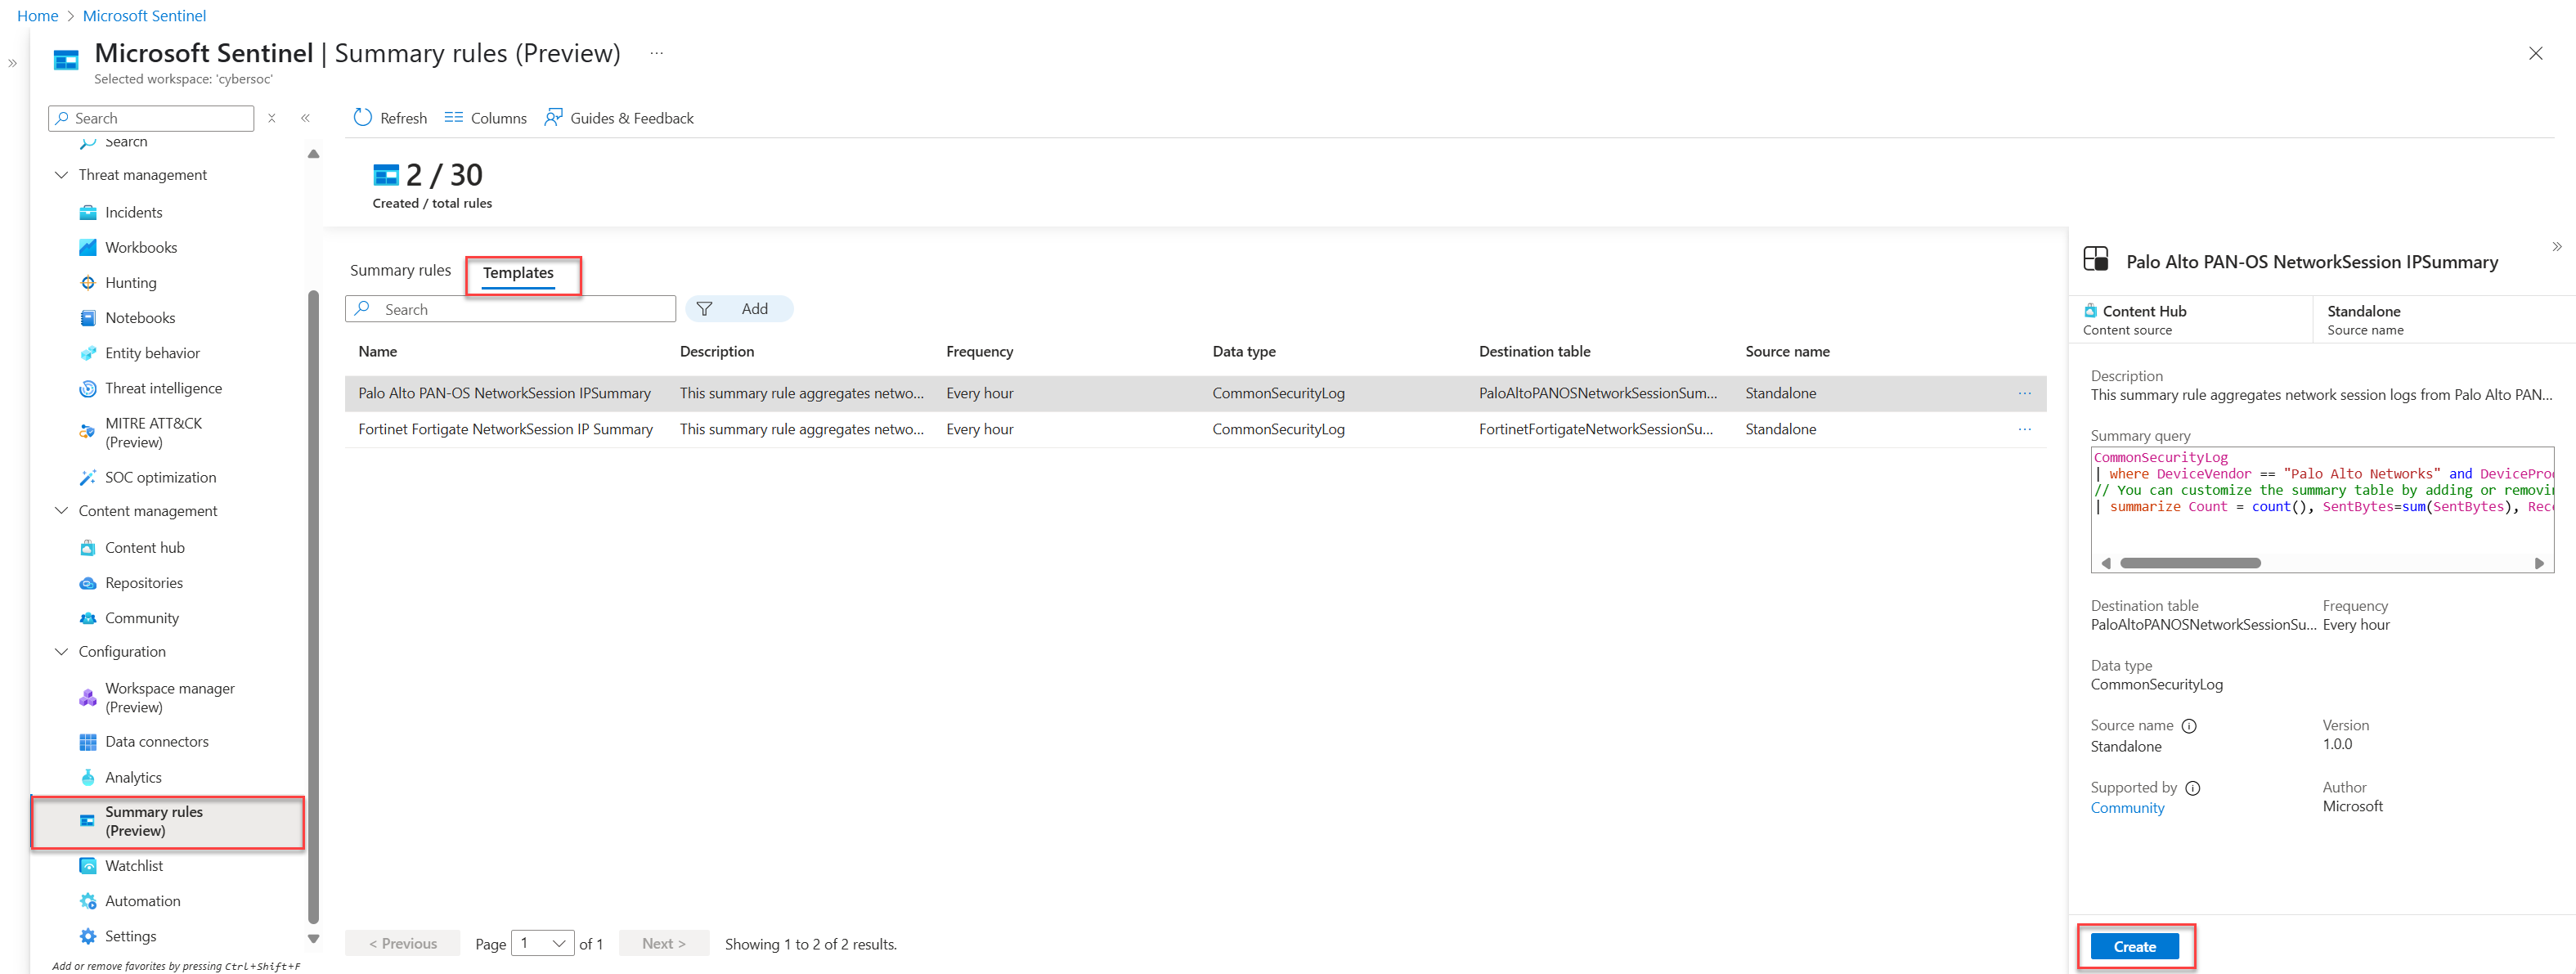The height and width of the screenshot is (974, 2576).
Task: Select the Templates tab
Action: (x=518, y=273)
